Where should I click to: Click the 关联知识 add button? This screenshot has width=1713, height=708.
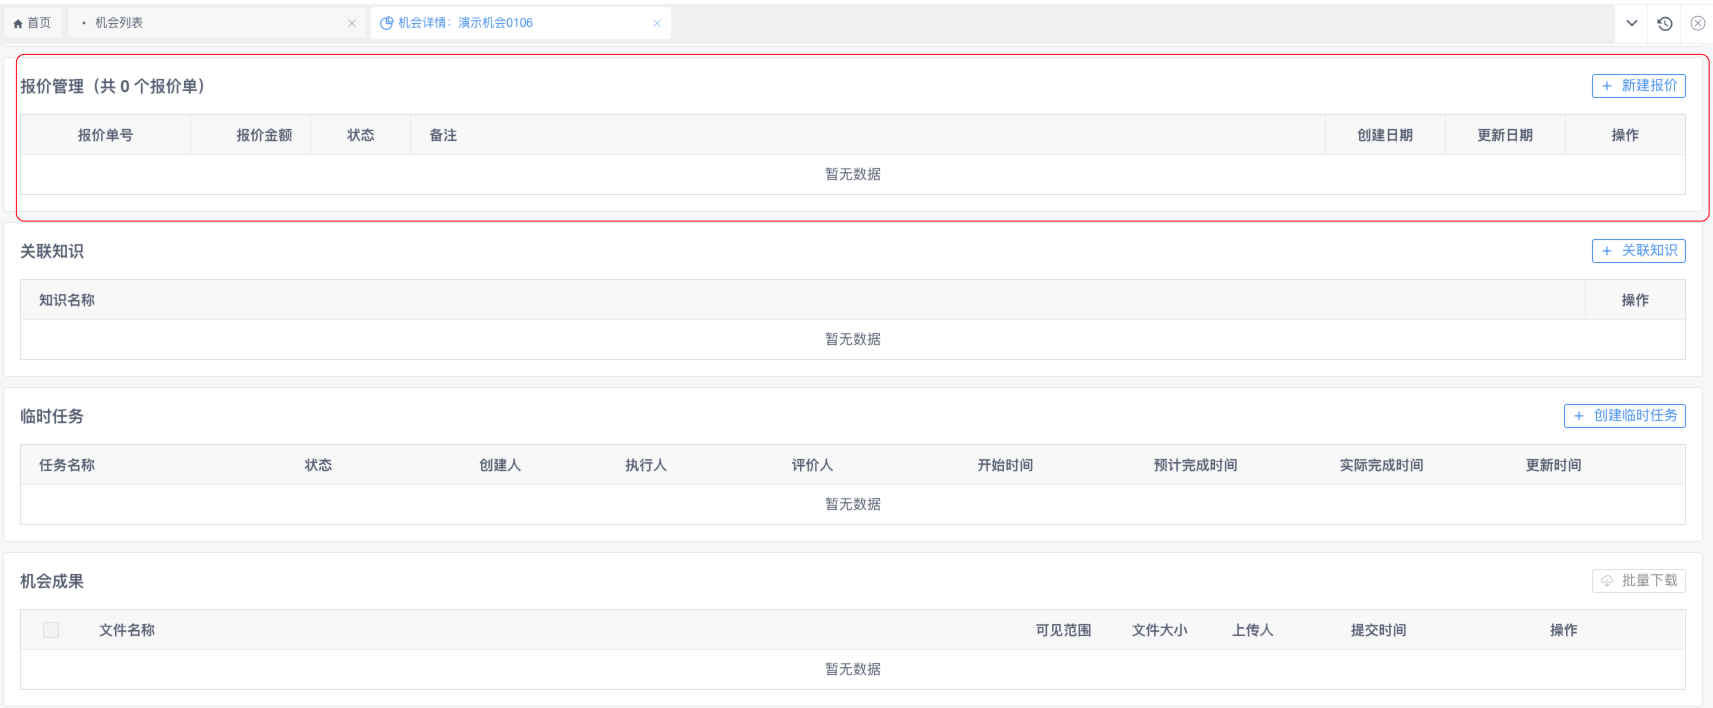click(1638, 251)
